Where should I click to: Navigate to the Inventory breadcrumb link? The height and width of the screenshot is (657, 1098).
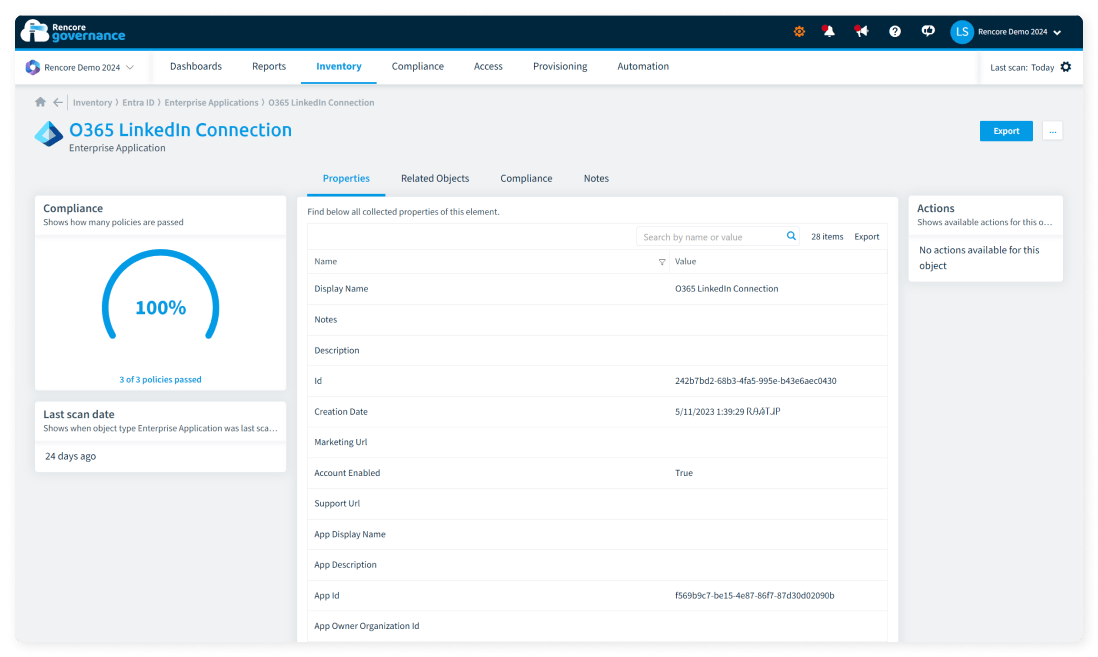click(92, 103)
